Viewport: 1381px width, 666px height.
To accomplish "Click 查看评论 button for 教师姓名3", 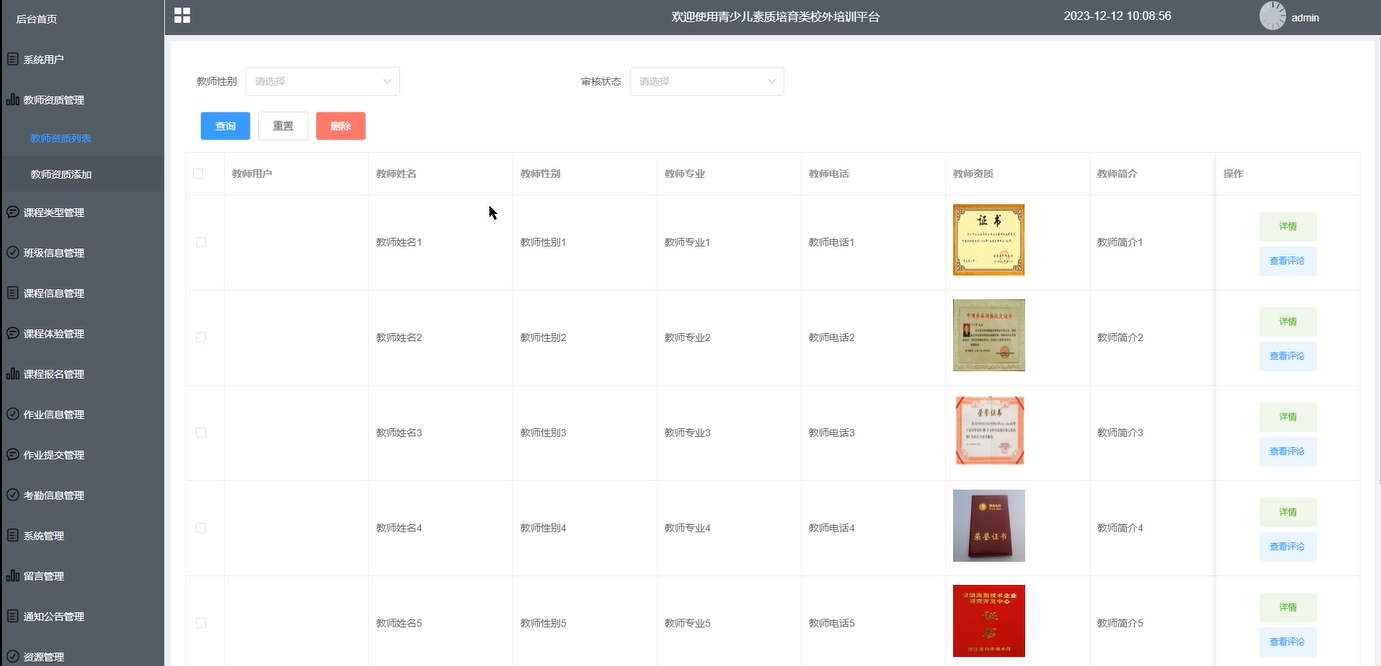I will (1288, 451).
